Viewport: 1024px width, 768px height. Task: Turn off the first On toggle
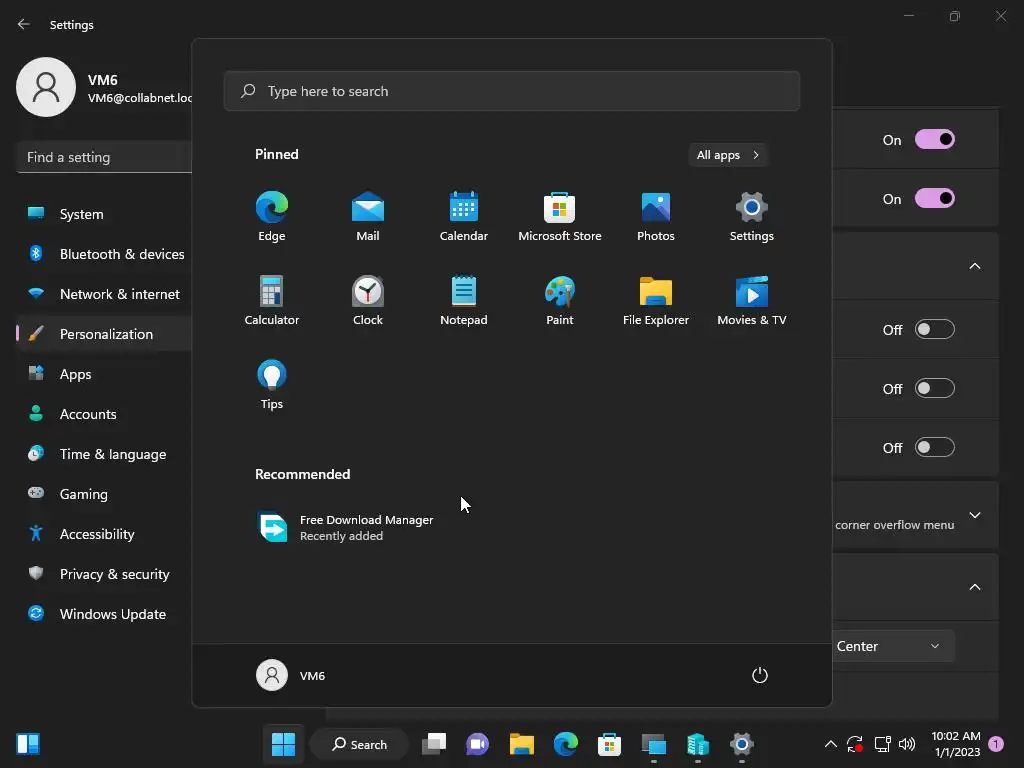point(935,139)
